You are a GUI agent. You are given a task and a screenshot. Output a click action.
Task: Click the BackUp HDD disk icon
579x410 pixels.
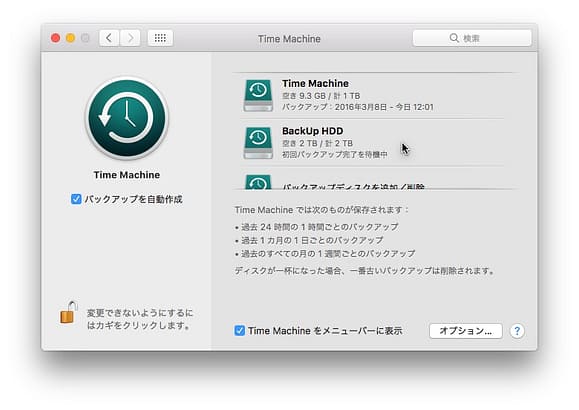(258, 143)
